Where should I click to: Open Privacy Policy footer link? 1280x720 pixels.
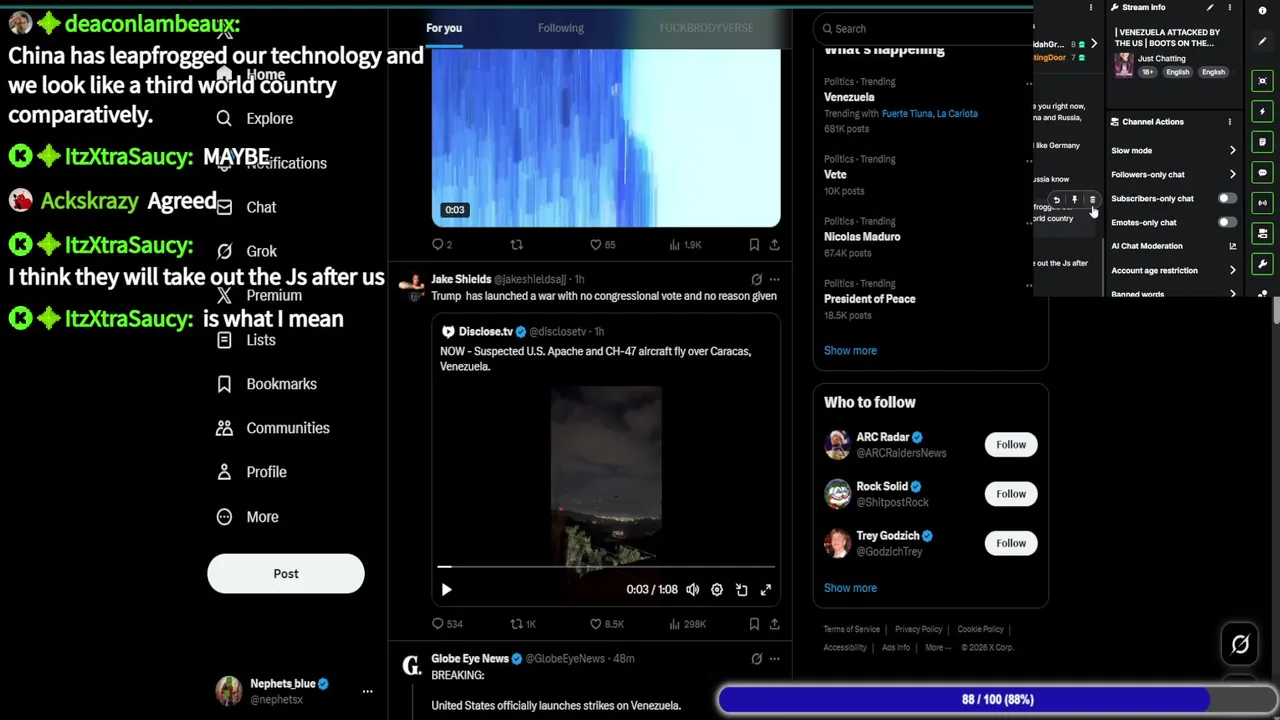click(919, 629)
